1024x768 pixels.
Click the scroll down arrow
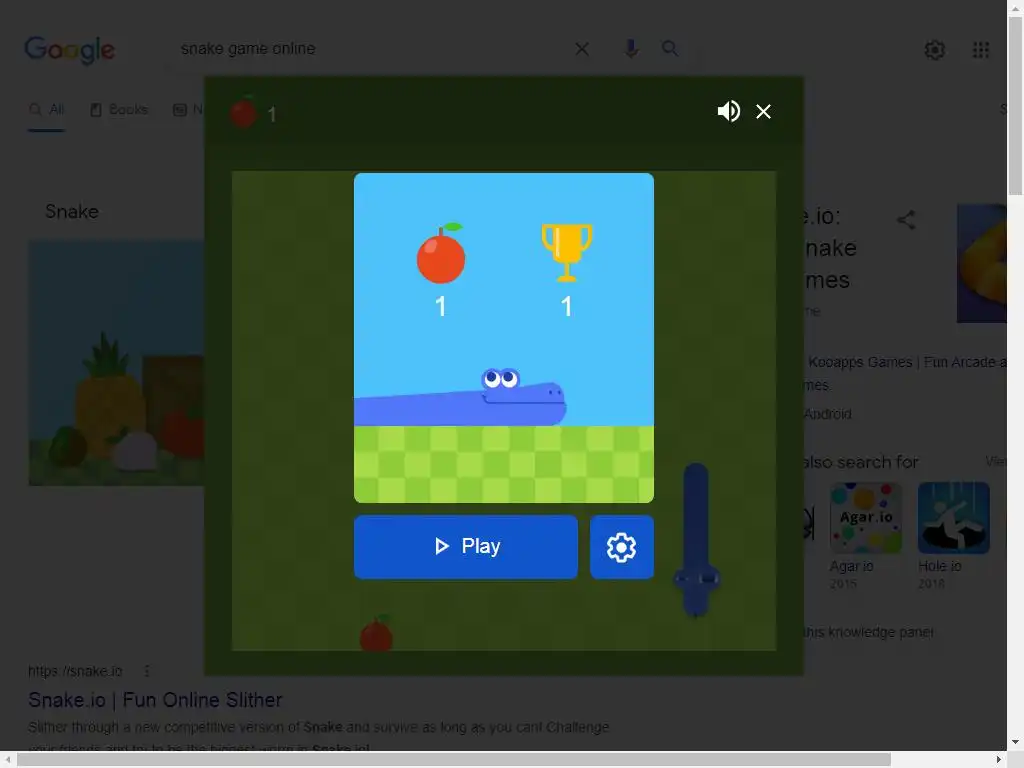pyautogui.click(x=1015, y=743)
